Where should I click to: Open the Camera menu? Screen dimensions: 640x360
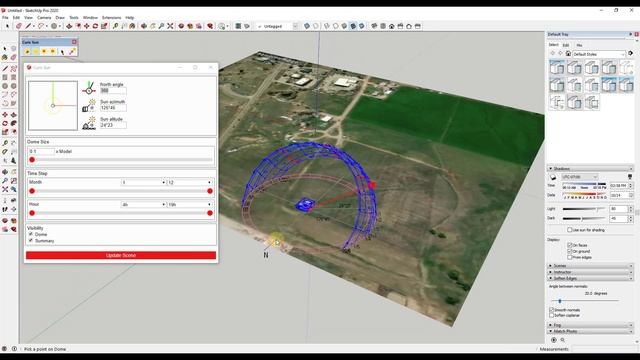pyautogui.click(x=44, y=18)
